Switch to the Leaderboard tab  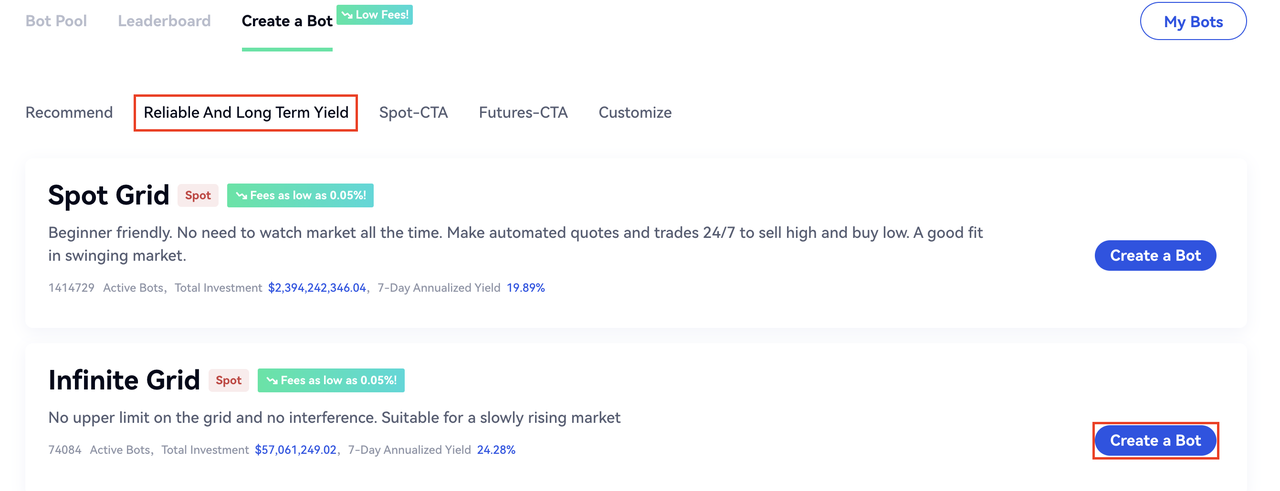click(164, 21)
